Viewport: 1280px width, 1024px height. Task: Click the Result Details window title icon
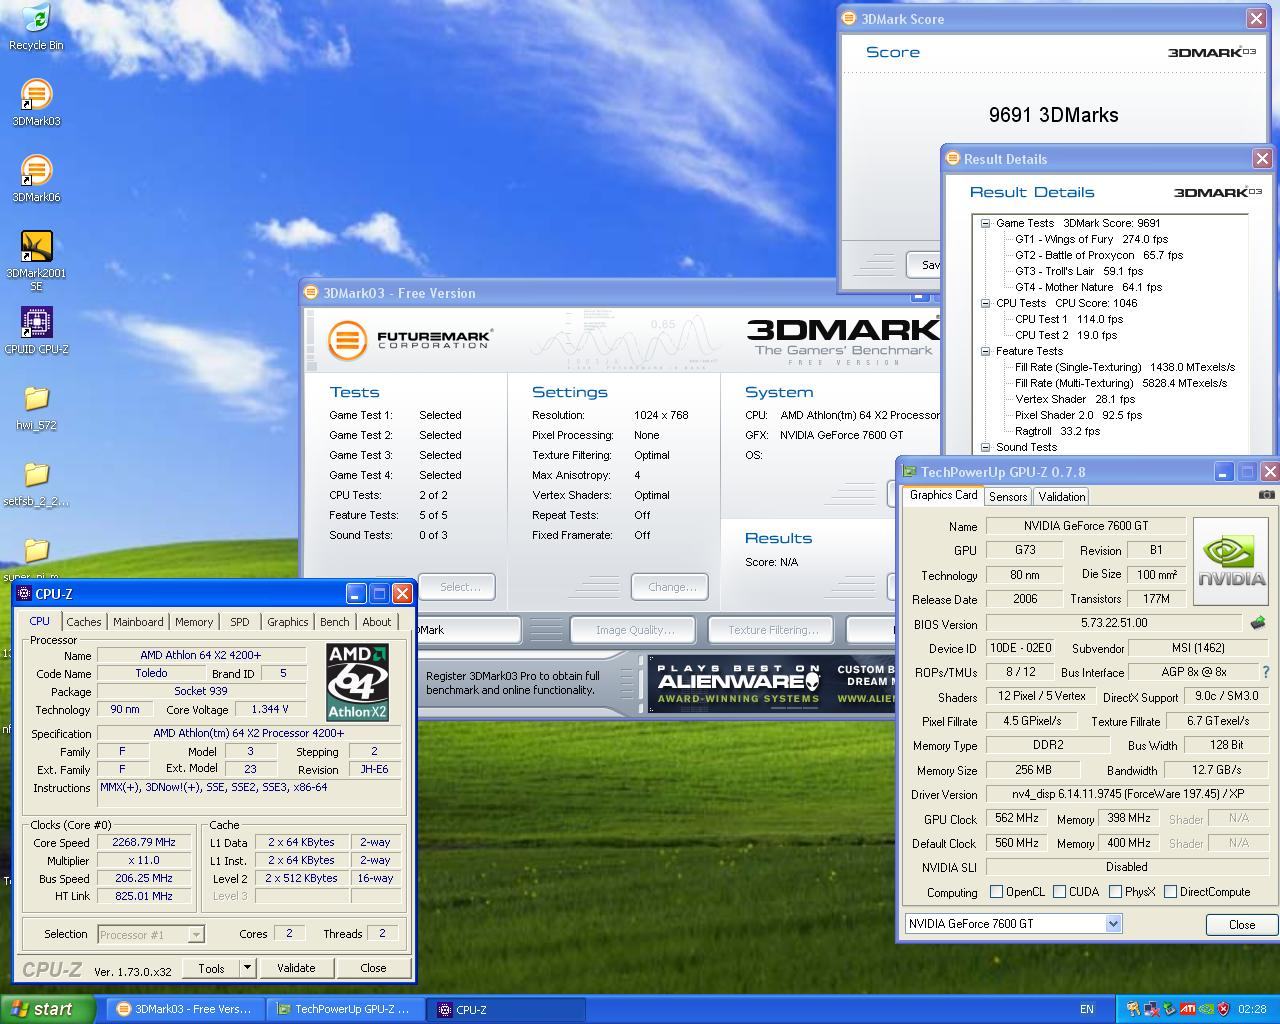click(953, 158)
